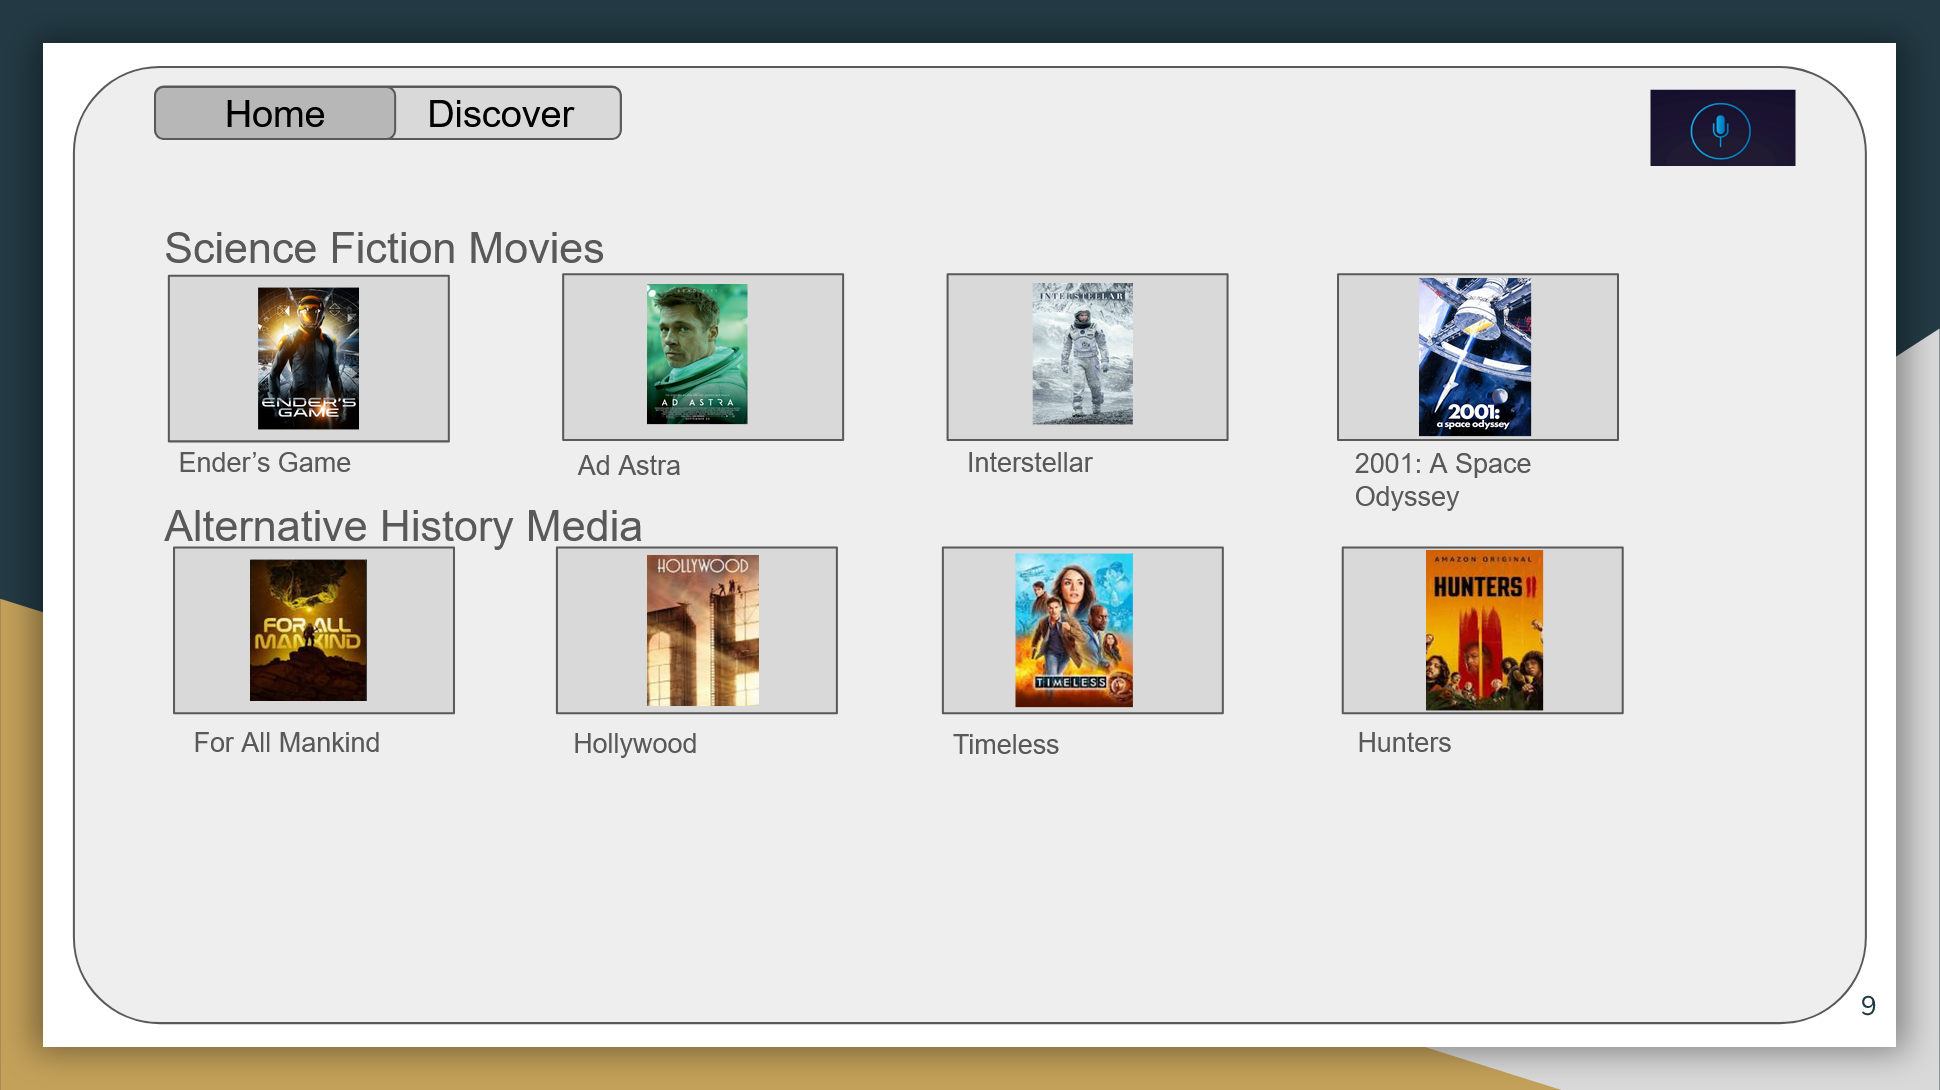The height and width of the screenshot is (1090, 1940).
Task: Click the Ad Astra title label
Action: pyautogui.click(x=629, y=466)
